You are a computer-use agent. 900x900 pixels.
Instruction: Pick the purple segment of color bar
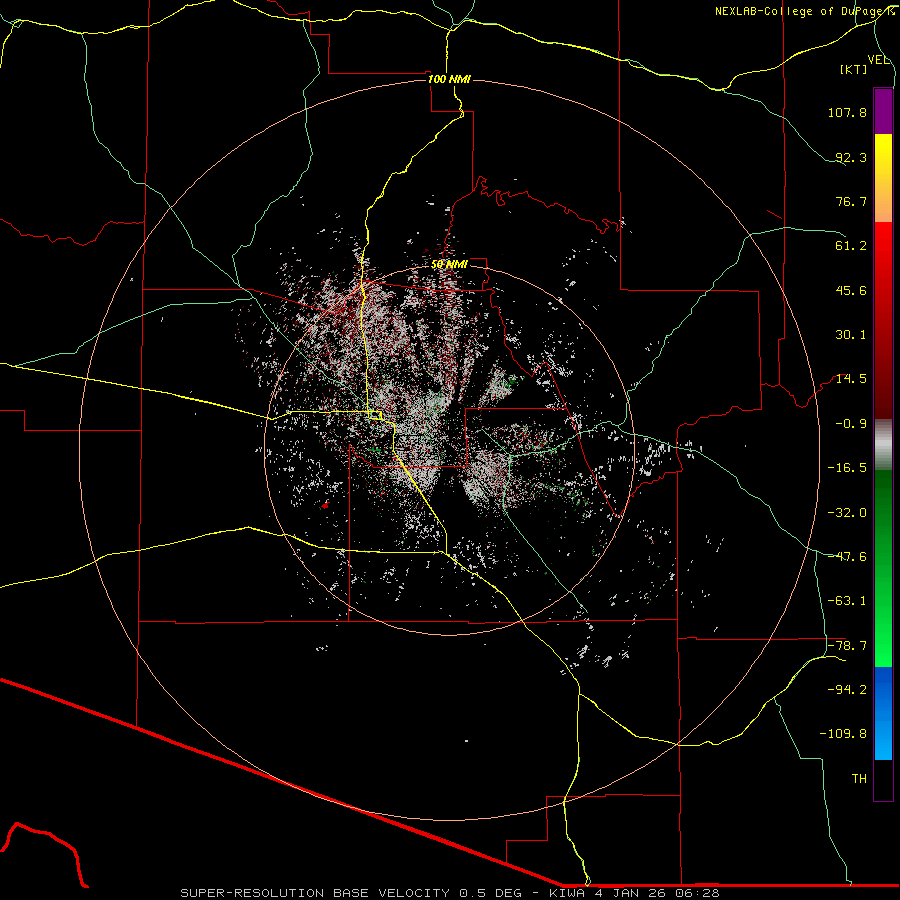883,111
